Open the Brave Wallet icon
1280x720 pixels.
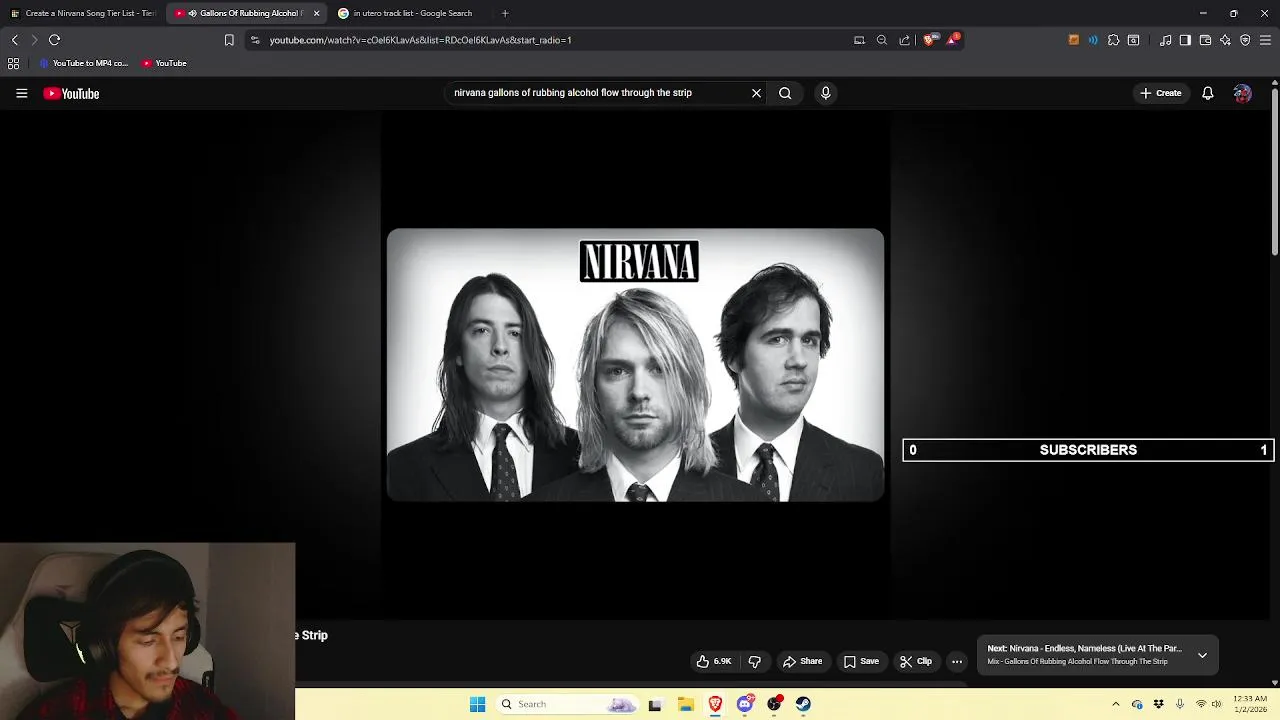[1205, 40]
